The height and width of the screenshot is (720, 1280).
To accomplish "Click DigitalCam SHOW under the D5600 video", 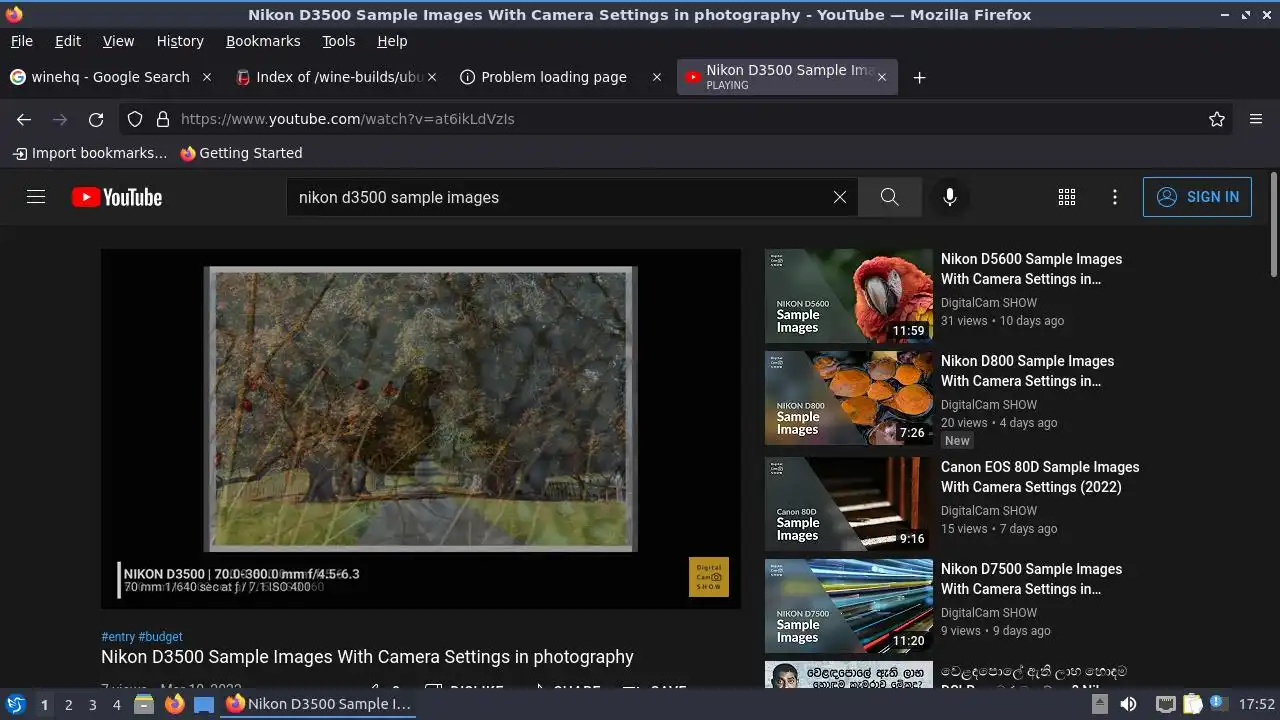I will coord(989,303).
